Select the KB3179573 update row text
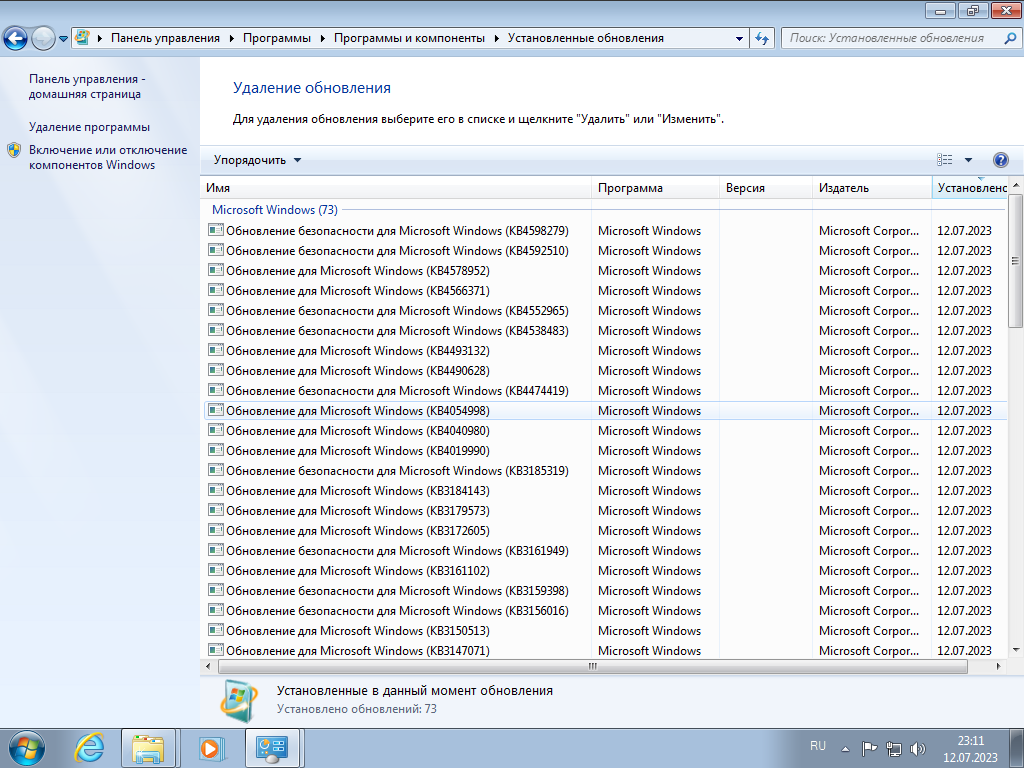Image resolution: width=1024 pixels, height=768 pixels. tap(358, 511)
